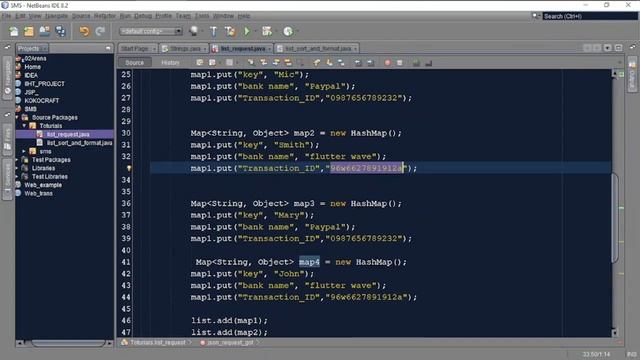Click the red Start Macro Recording icon
The width and height of the screenshot is (640, 360).
387,62
